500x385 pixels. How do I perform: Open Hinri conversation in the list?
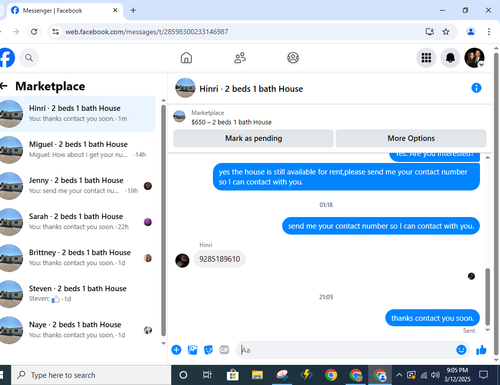tap(78, 114)
